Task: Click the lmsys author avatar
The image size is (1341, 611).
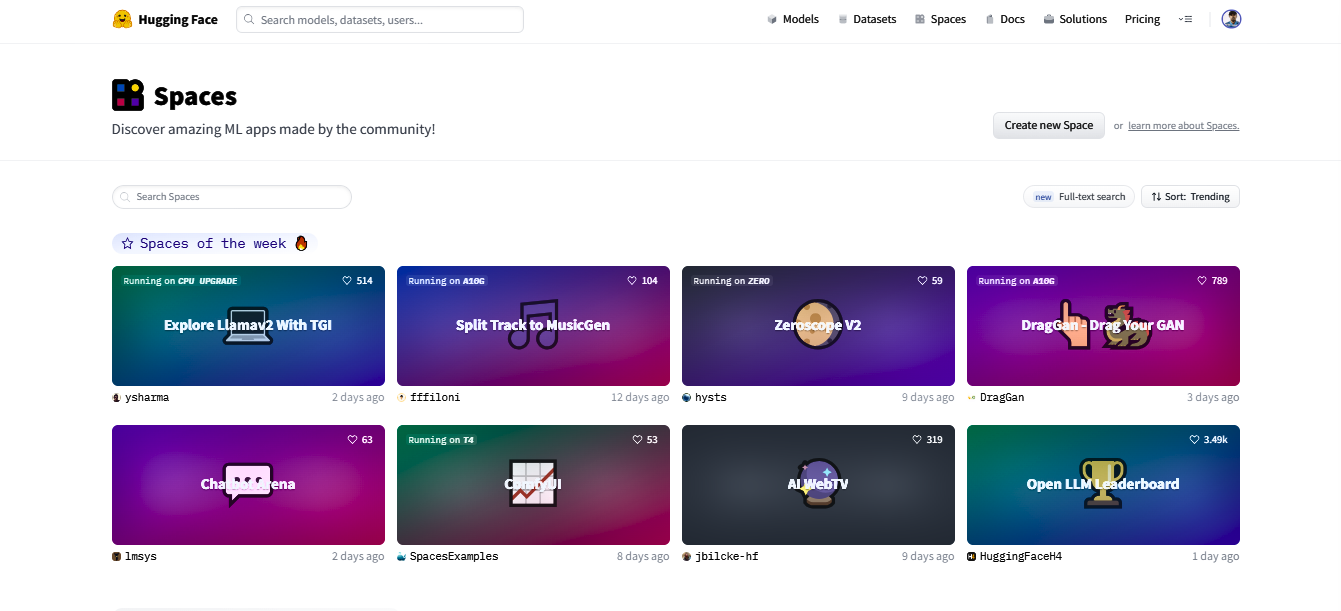Action: point(116,557)
